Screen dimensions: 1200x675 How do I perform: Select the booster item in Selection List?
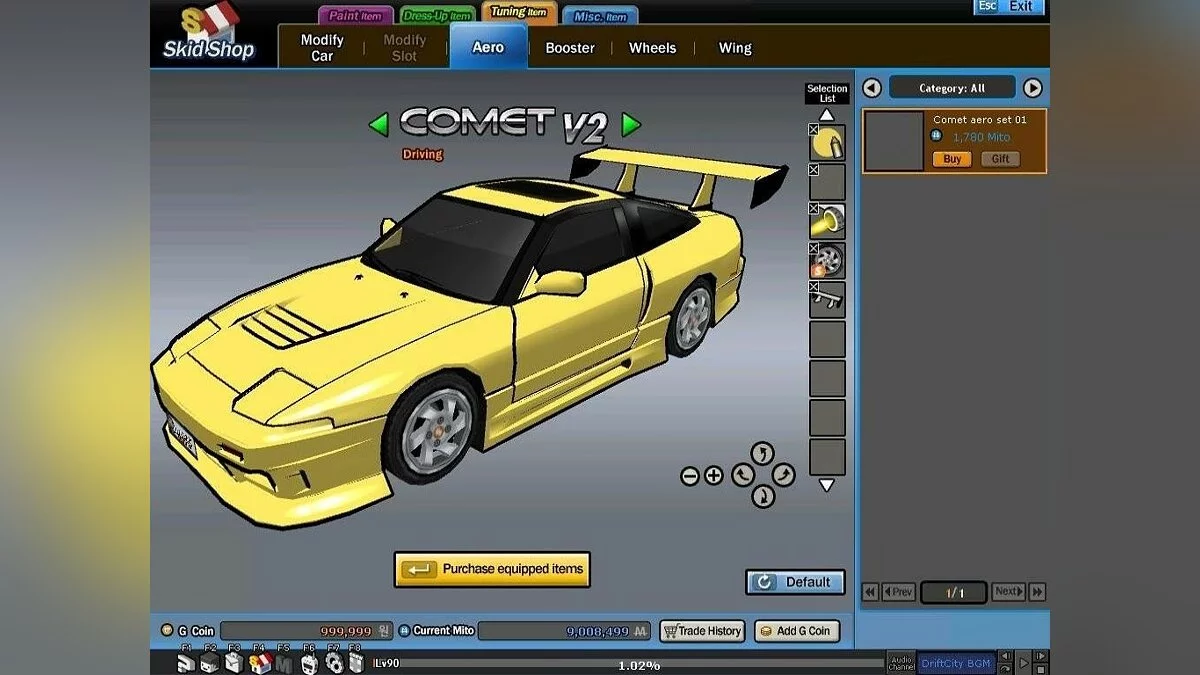point(828,222)
